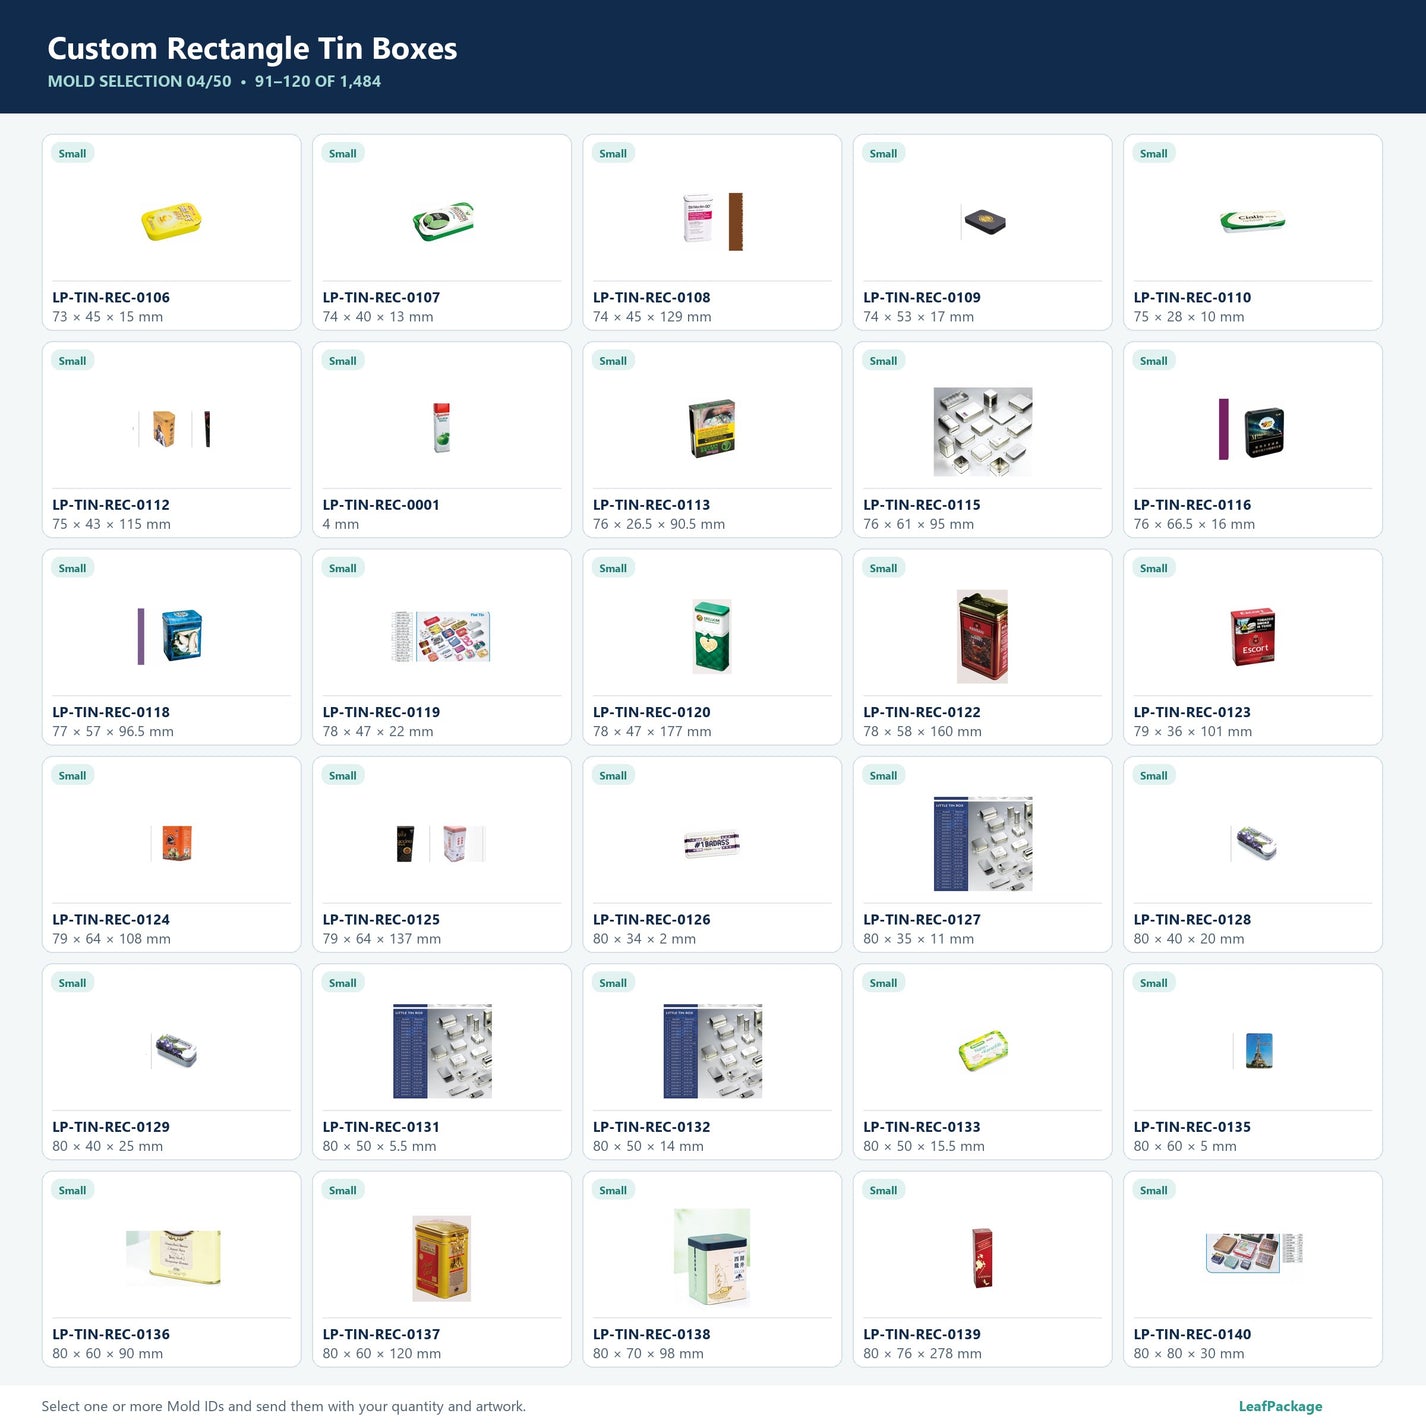The width and height of the screenshot is (1426, 1426).
Task: Open the LeafPackage brand link
Action: click(x=1280, y=1406)
